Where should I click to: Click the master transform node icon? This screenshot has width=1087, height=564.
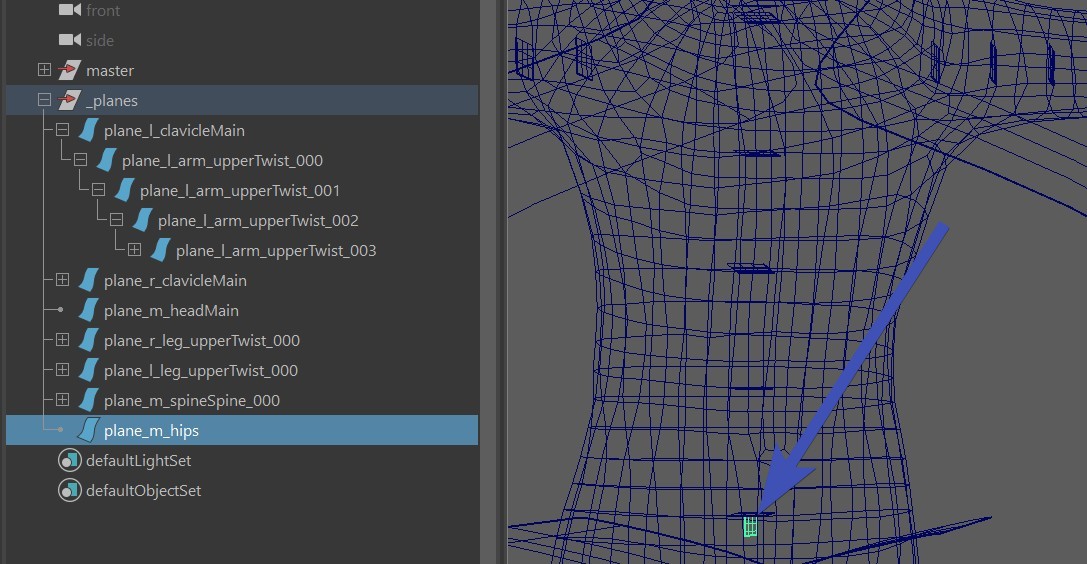[69, 70]
